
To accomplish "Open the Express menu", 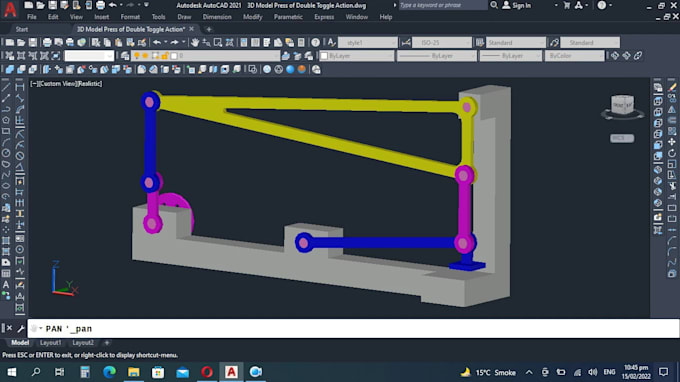I will pos(324,17).
